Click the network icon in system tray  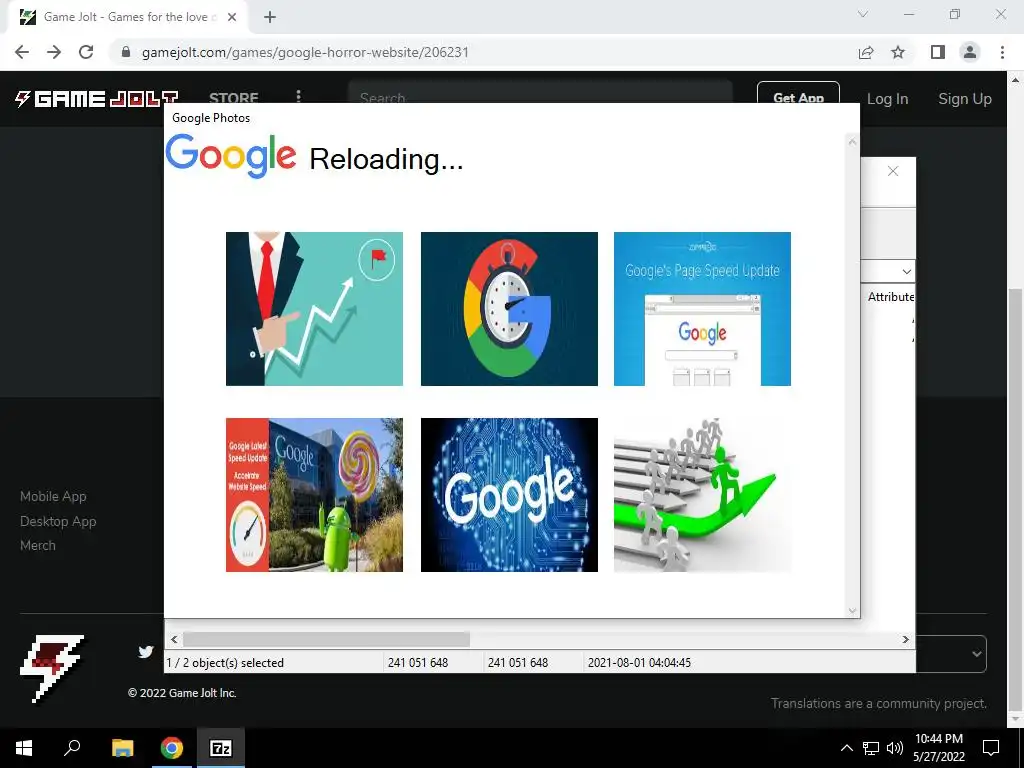871,748
